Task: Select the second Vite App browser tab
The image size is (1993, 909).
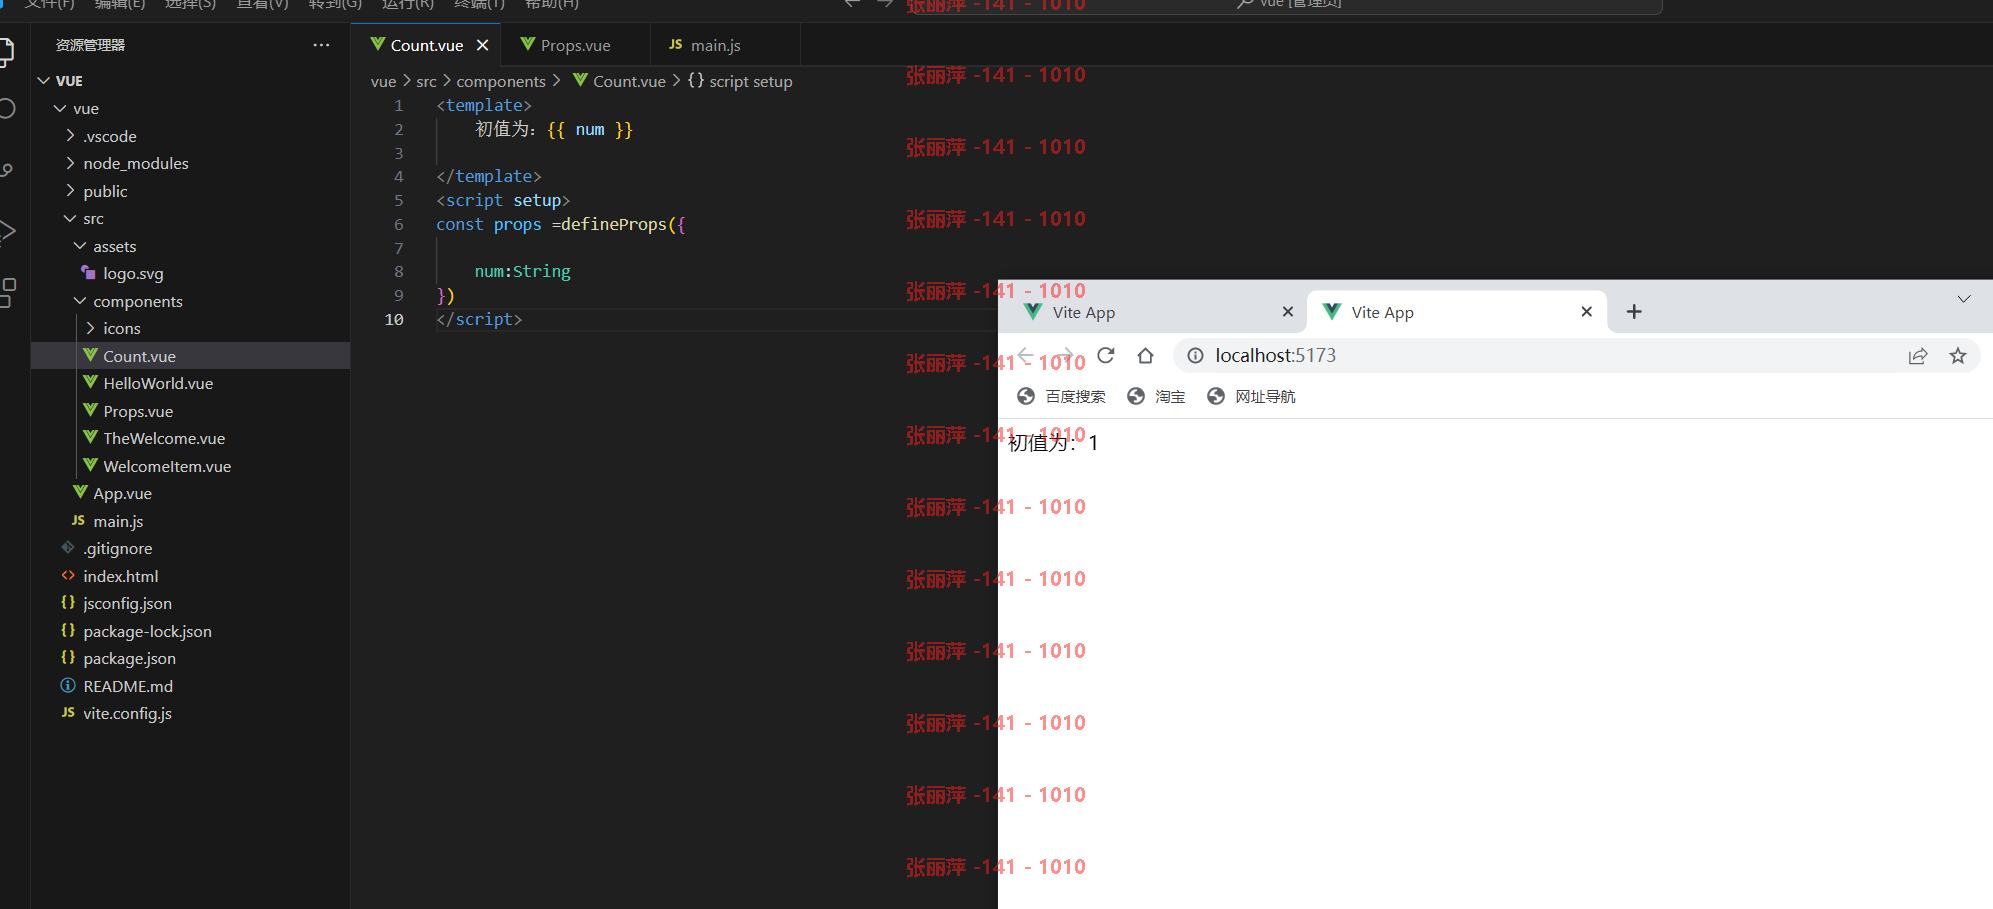Action: tap(1455, 312)
